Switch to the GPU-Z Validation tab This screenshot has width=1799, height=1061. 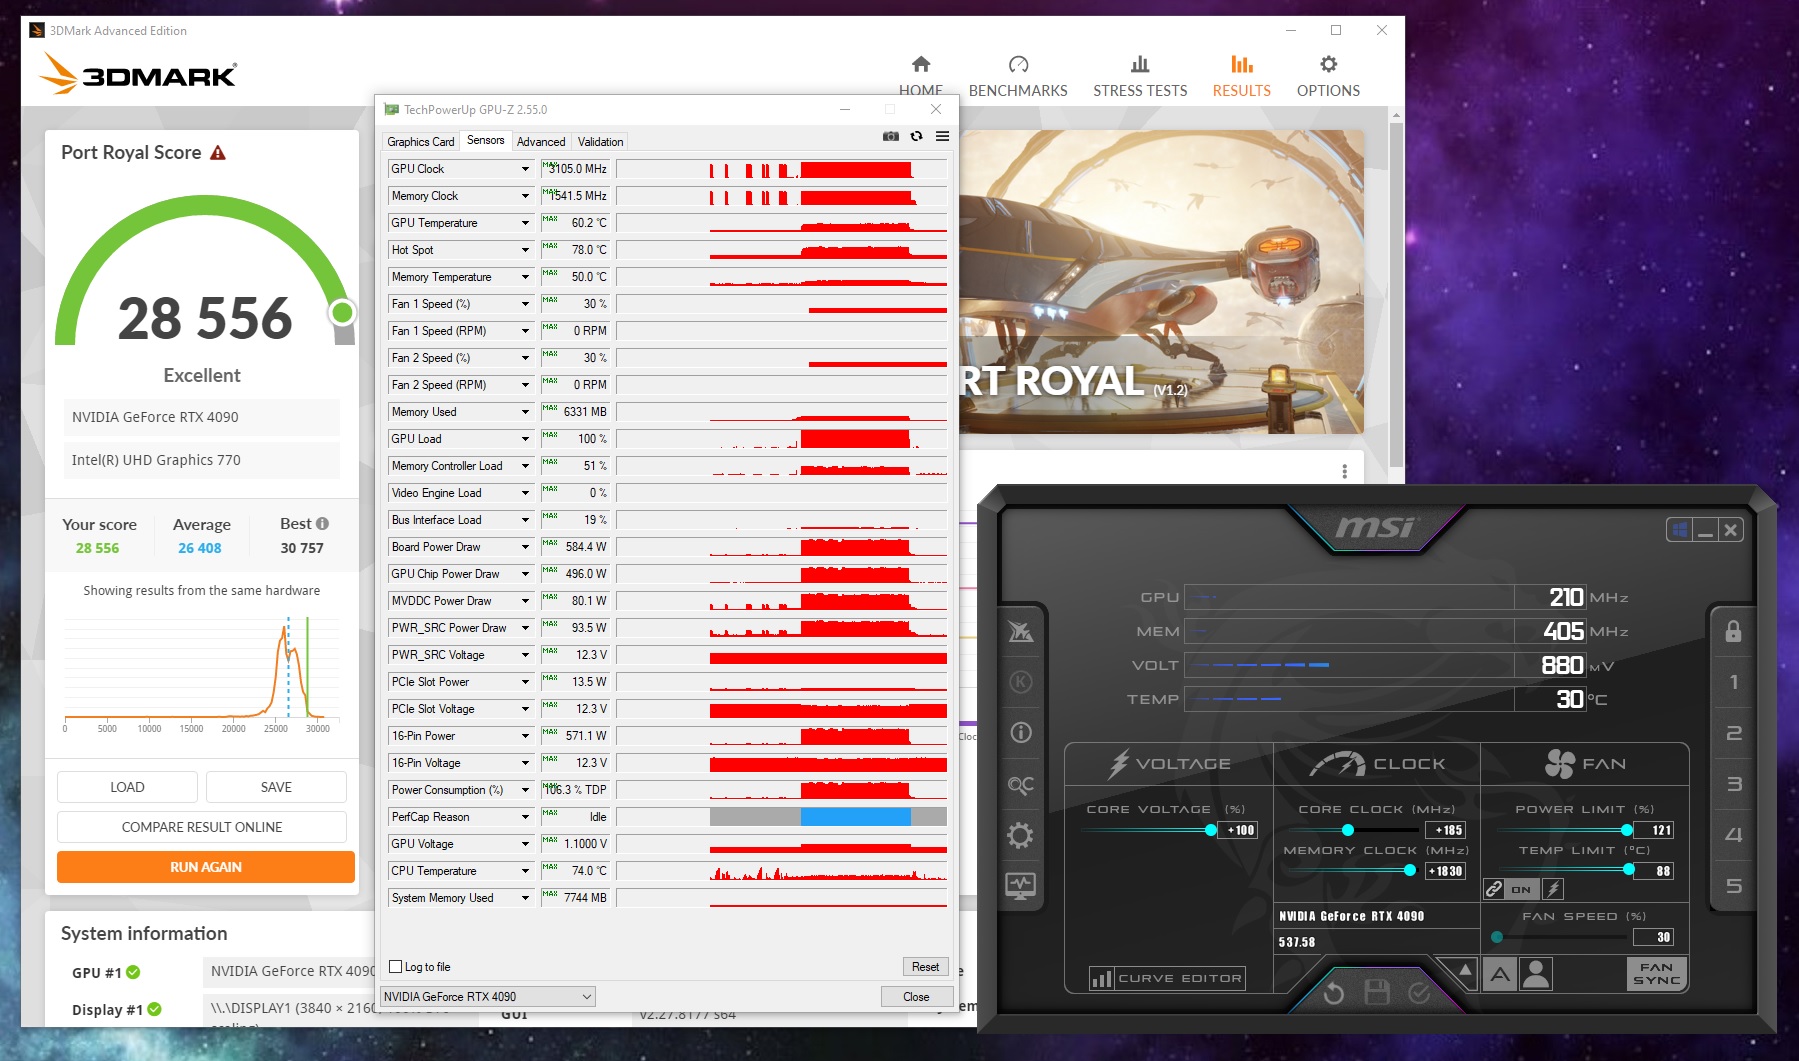(600, 142)
